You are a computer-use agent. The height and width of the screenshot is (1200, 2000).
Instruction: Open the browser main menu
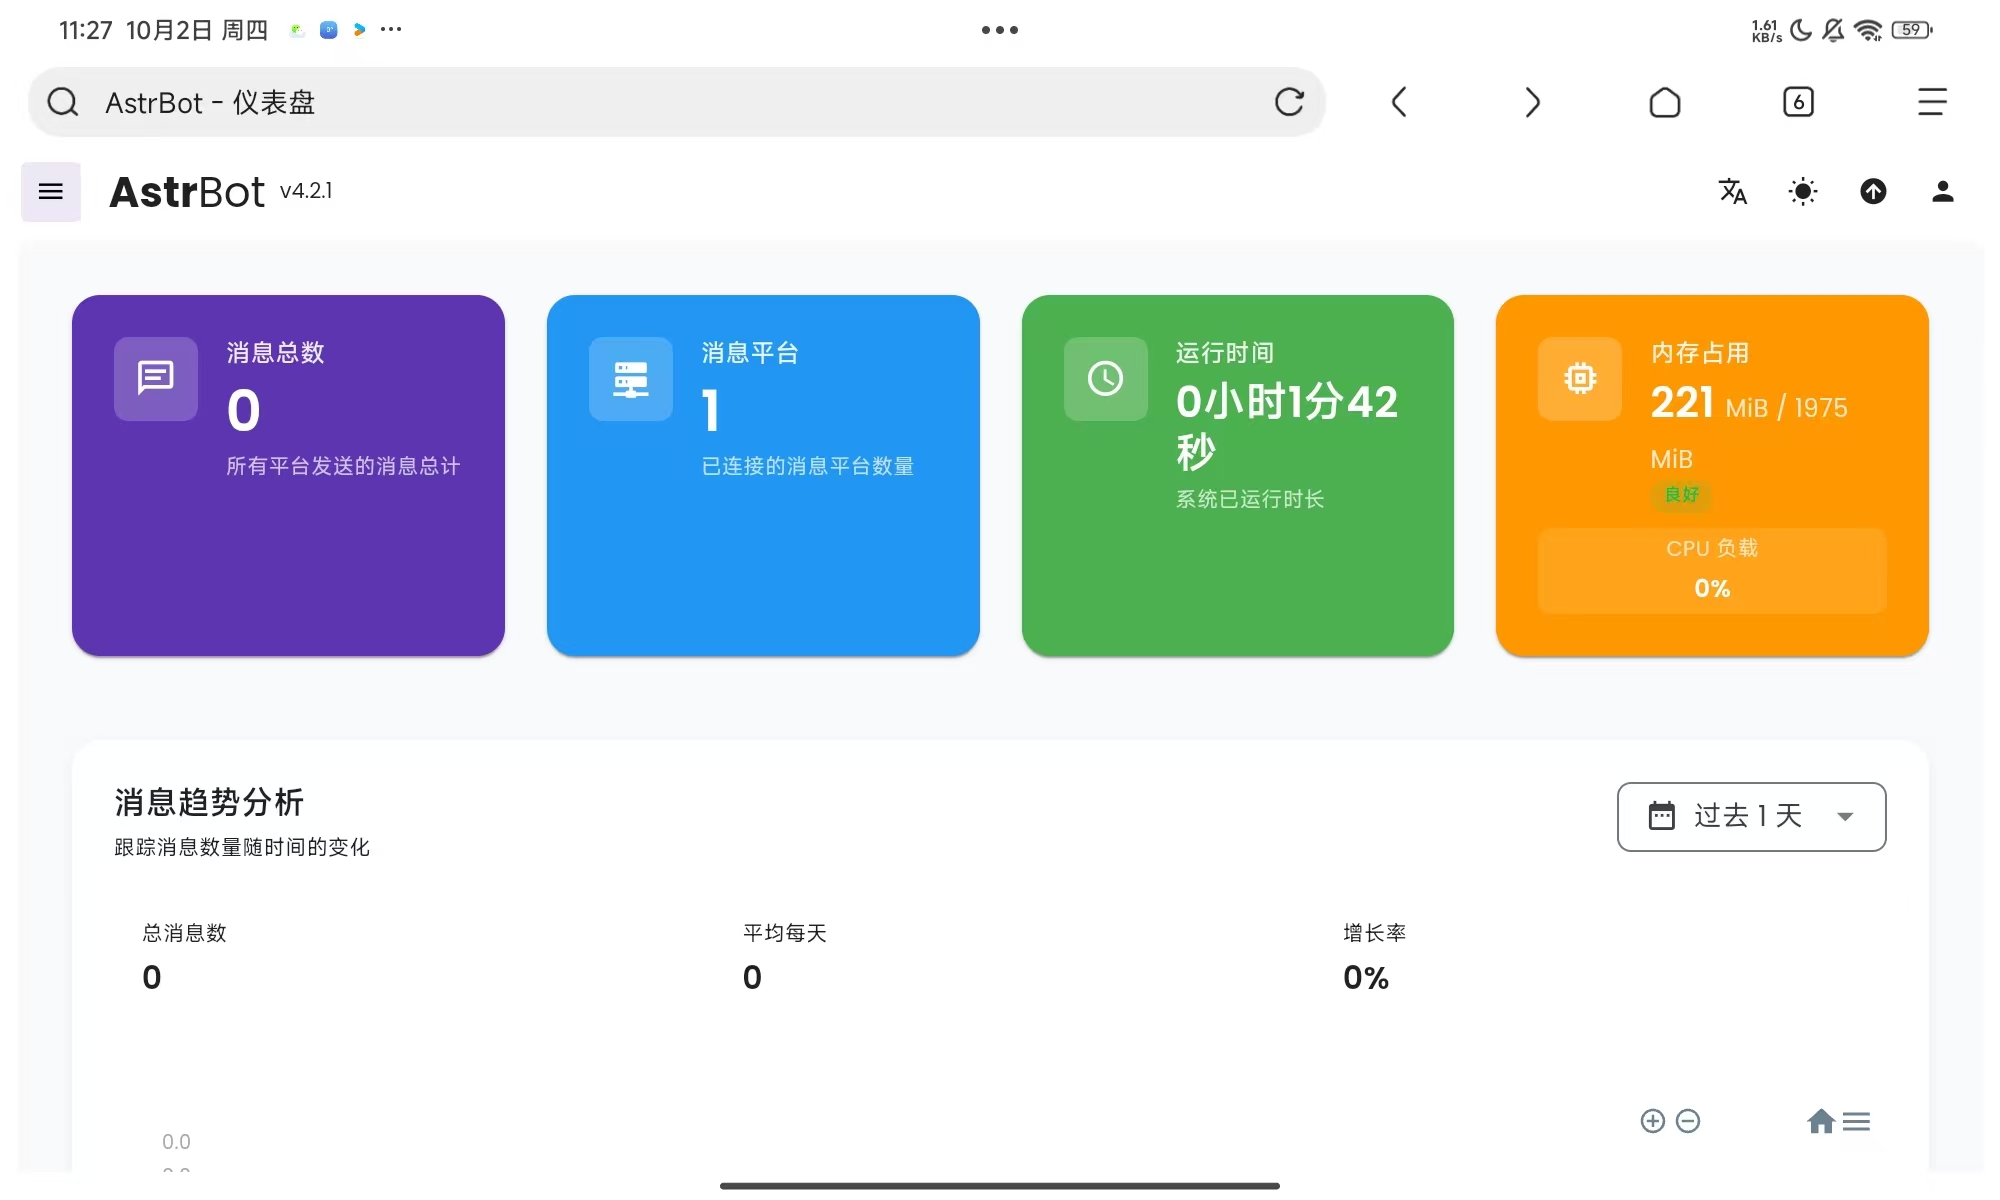pyautogui.click(x=1931, y=102)
